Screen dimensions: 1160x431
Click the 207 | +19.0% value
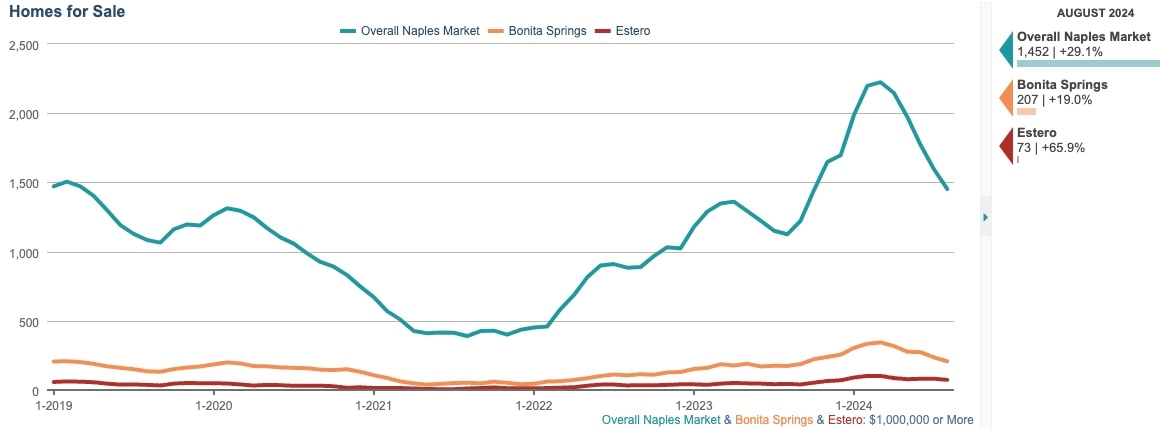(1054, 100)
